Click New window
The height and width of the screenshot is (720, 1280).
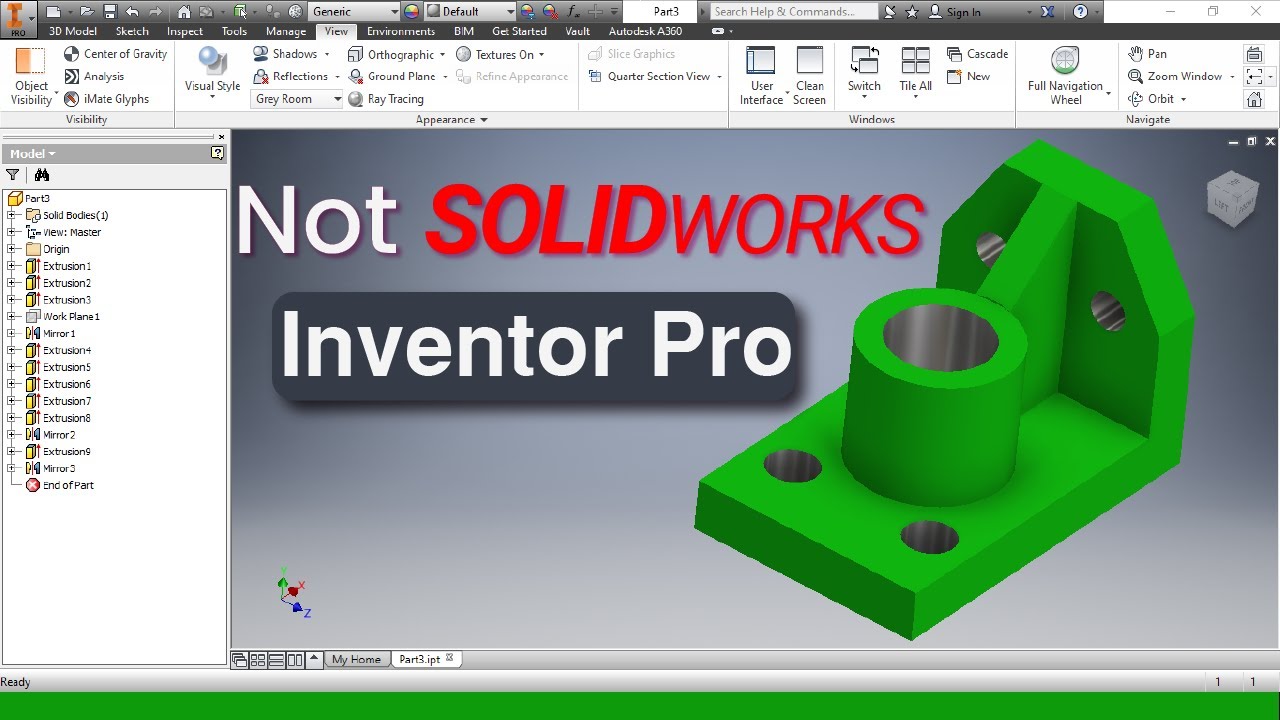[x=968, y=76]
